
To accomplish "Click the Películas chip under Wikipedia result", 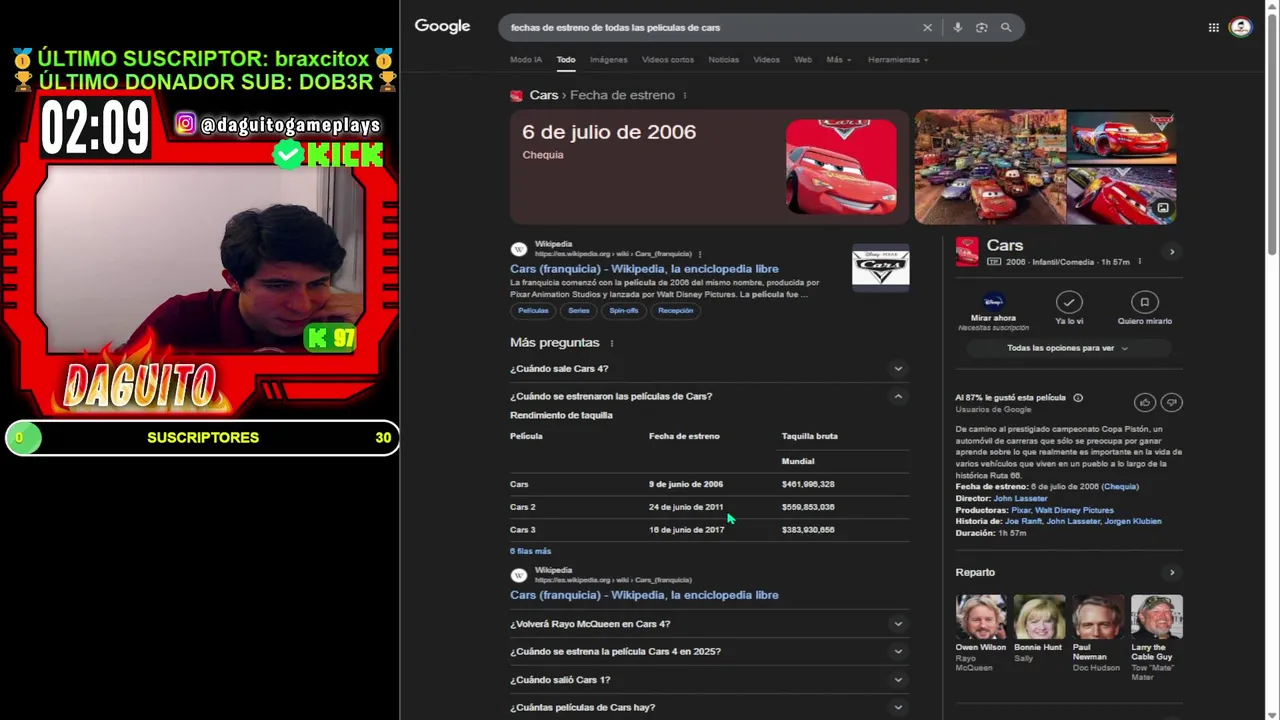I will (533, 311).
